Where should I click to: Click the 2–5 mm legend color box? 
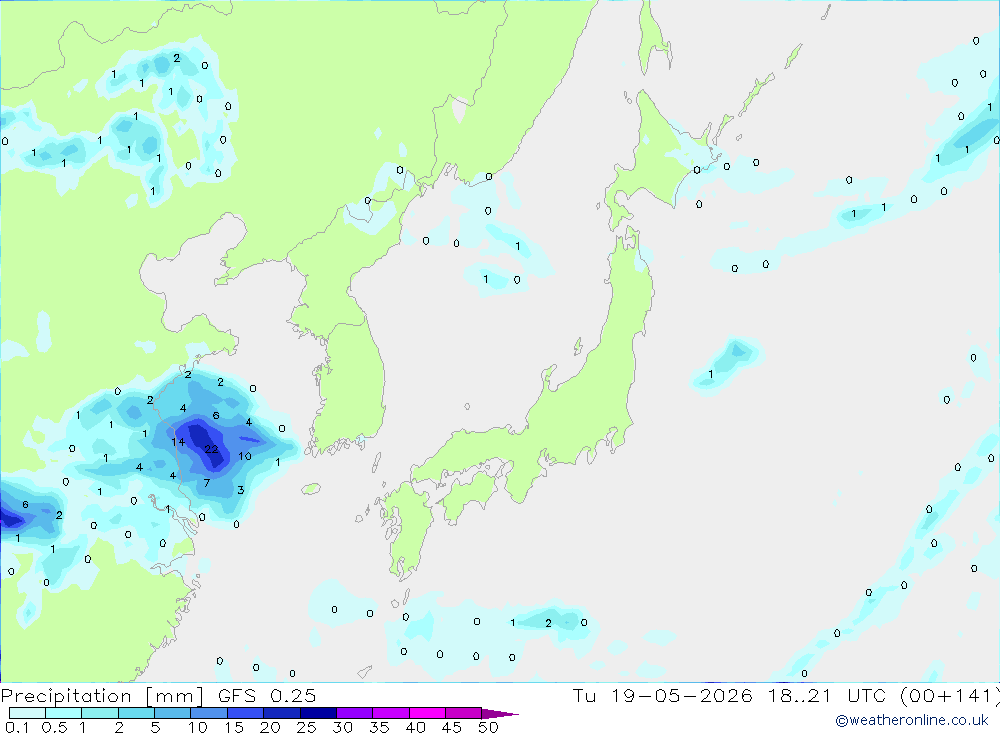click(136, 713)
